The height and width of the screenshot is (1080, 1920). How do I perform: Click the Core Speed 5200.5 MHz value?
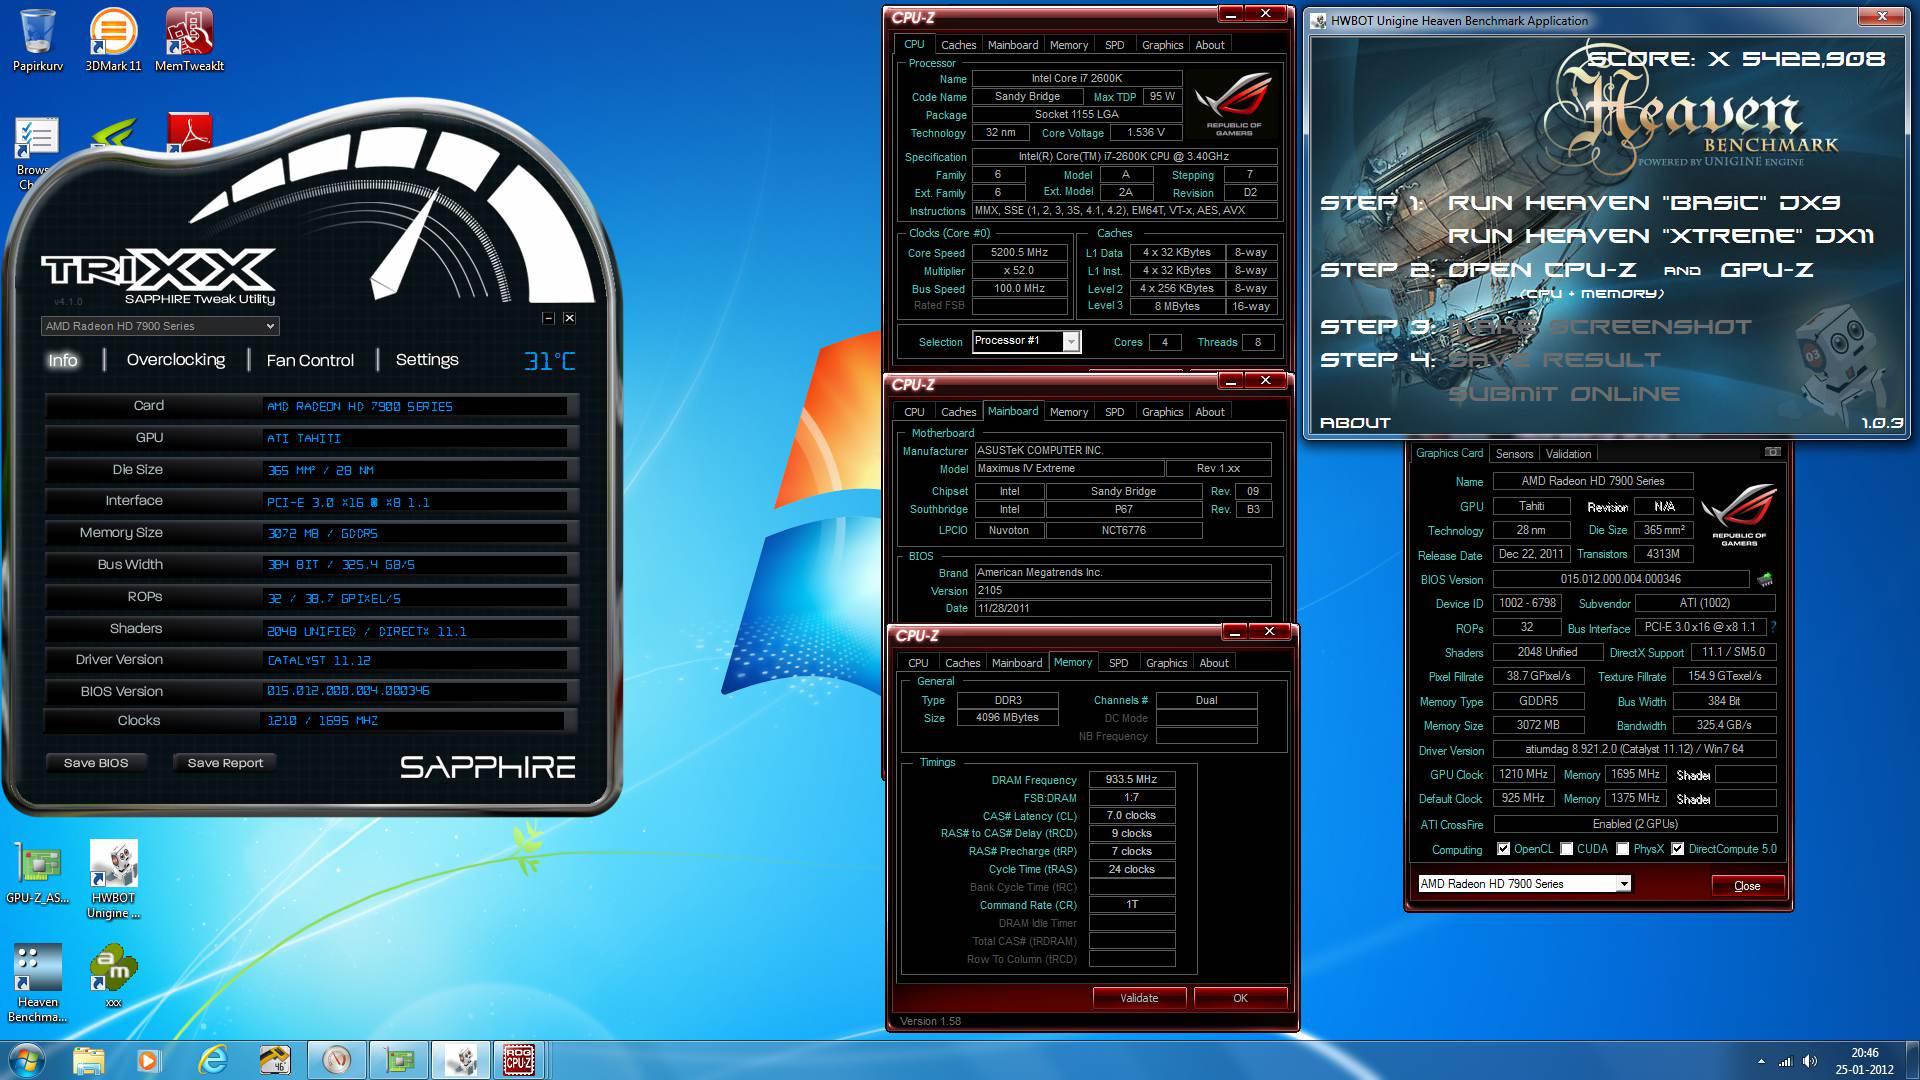tap(1019, 253)
